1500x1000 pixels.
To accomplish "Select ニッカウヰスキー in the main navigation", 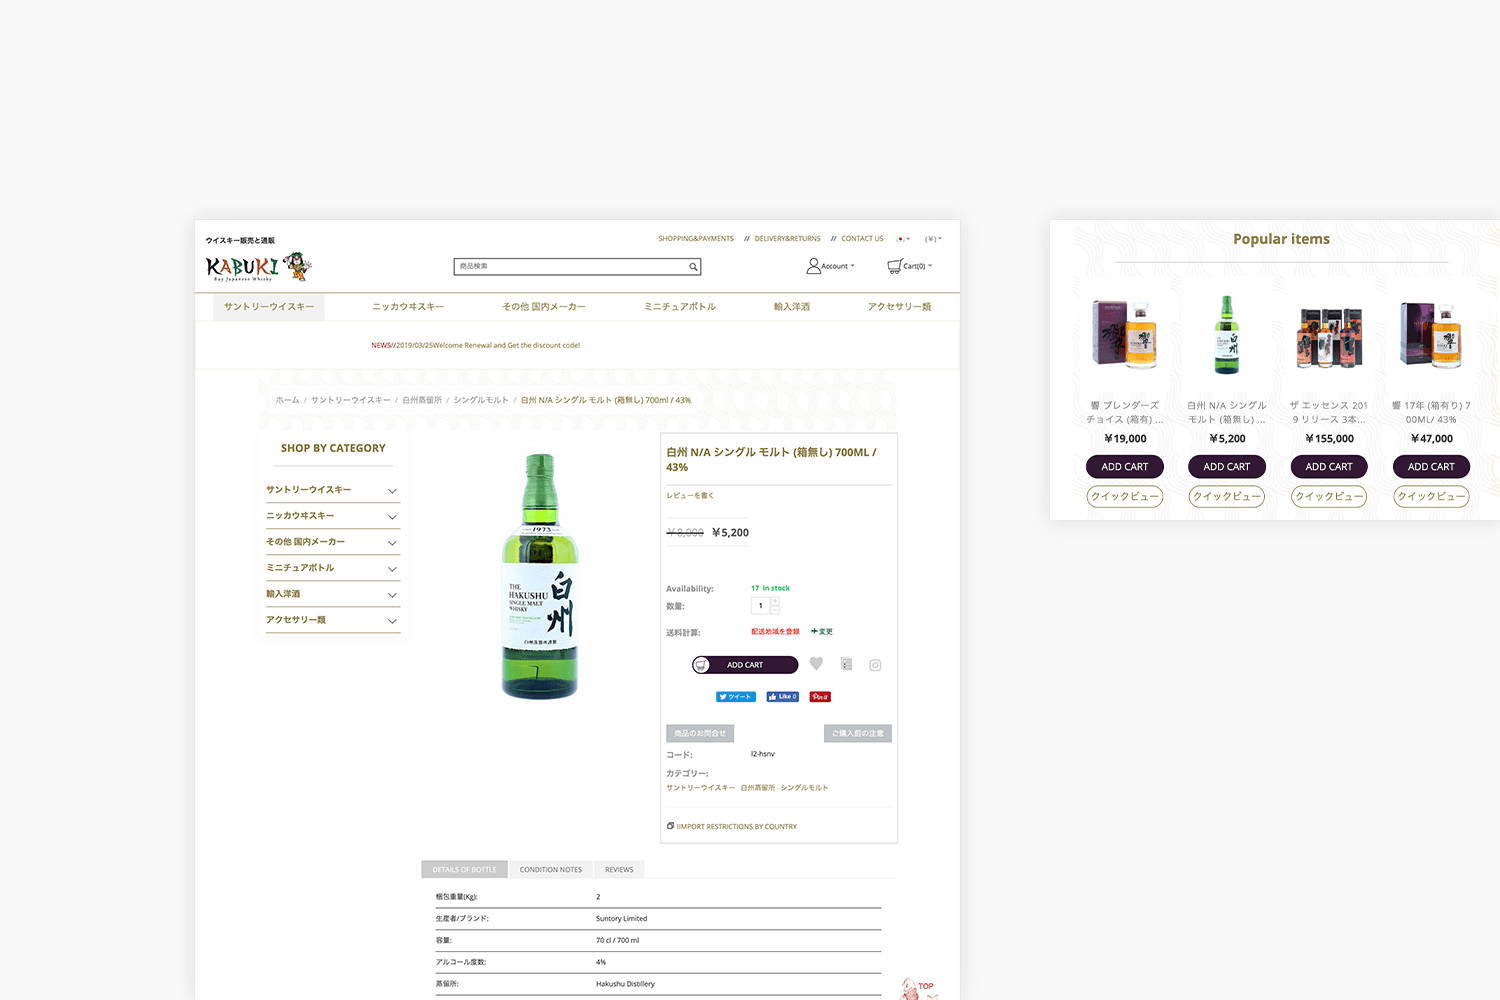I will point(408,307).
